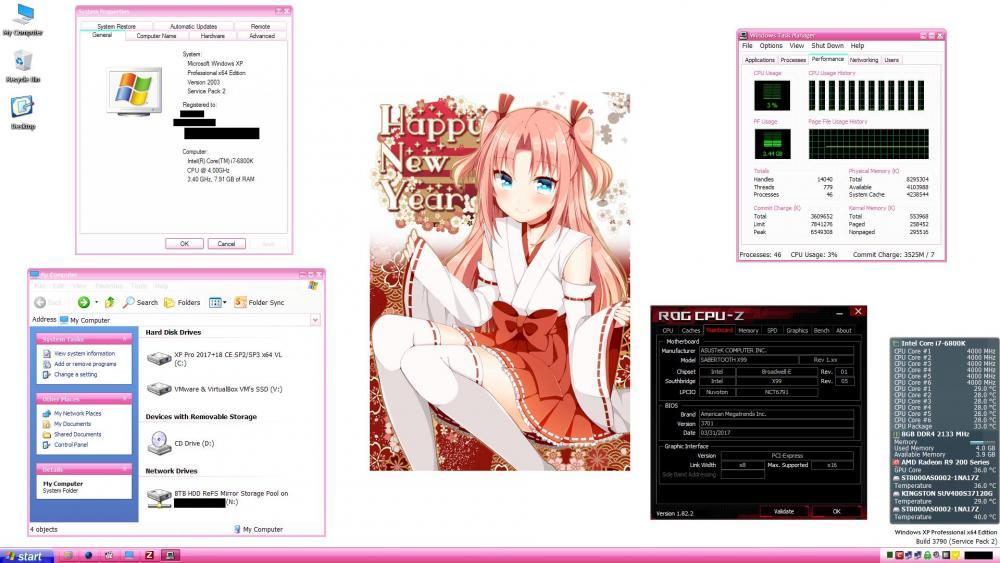Click View system information link

pyautogui.click(x=84, y=353)
